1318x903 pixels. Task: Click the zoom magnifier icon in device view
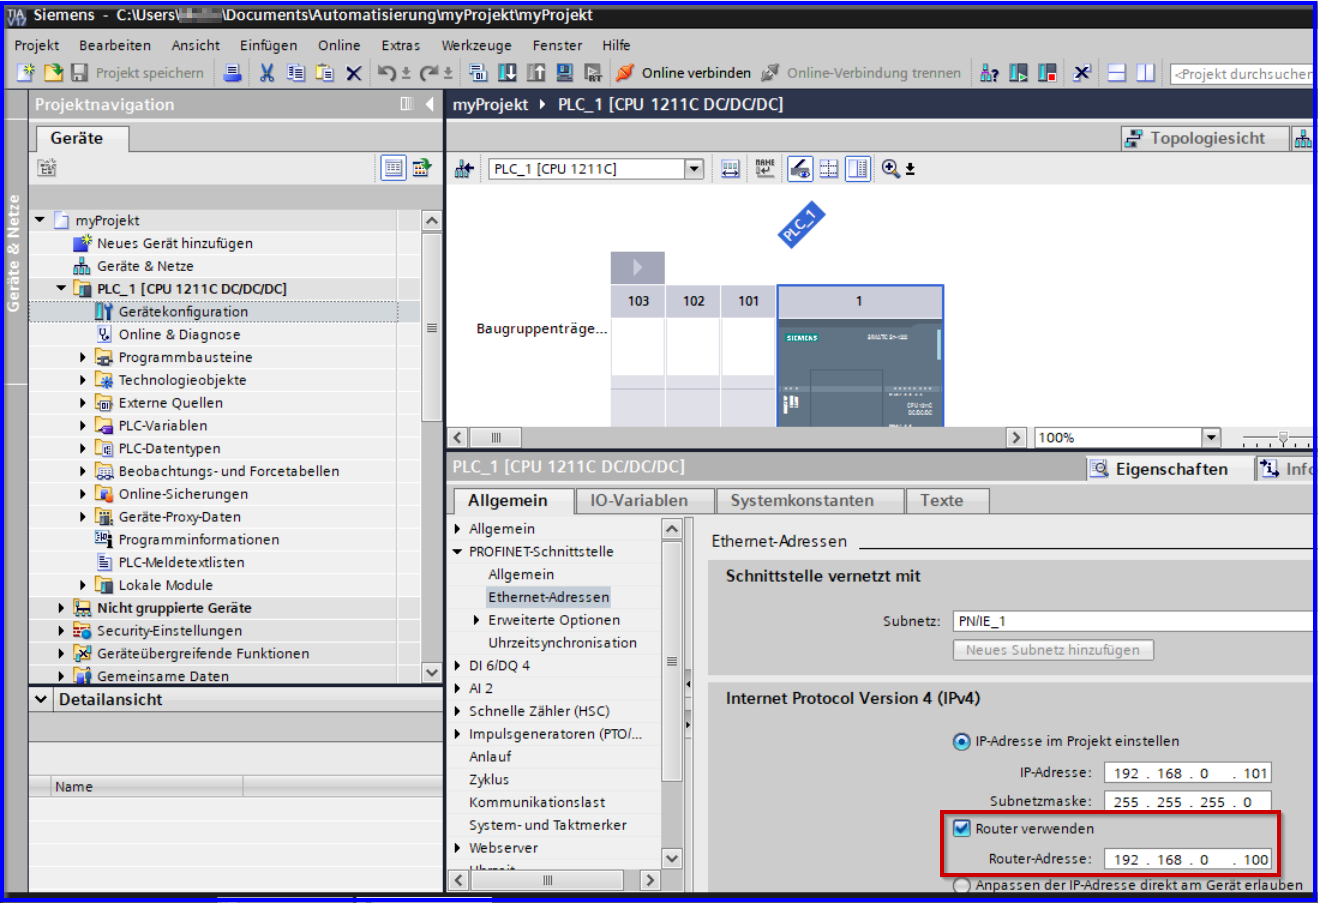pos(891,169)
